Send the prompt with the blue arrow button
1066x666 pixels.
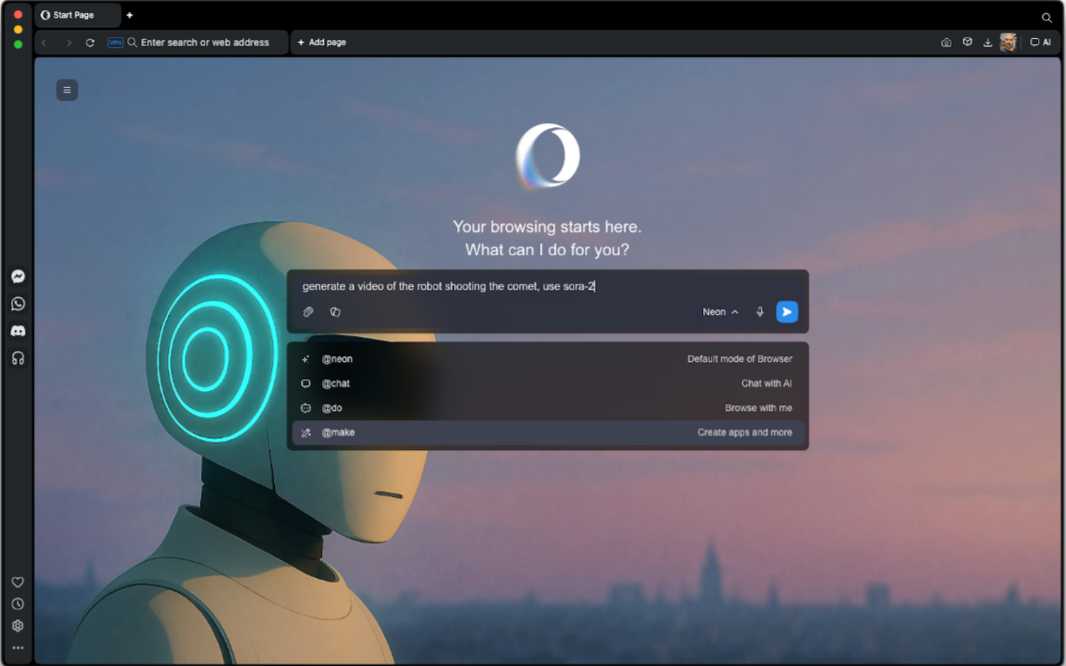coord(787,312)
